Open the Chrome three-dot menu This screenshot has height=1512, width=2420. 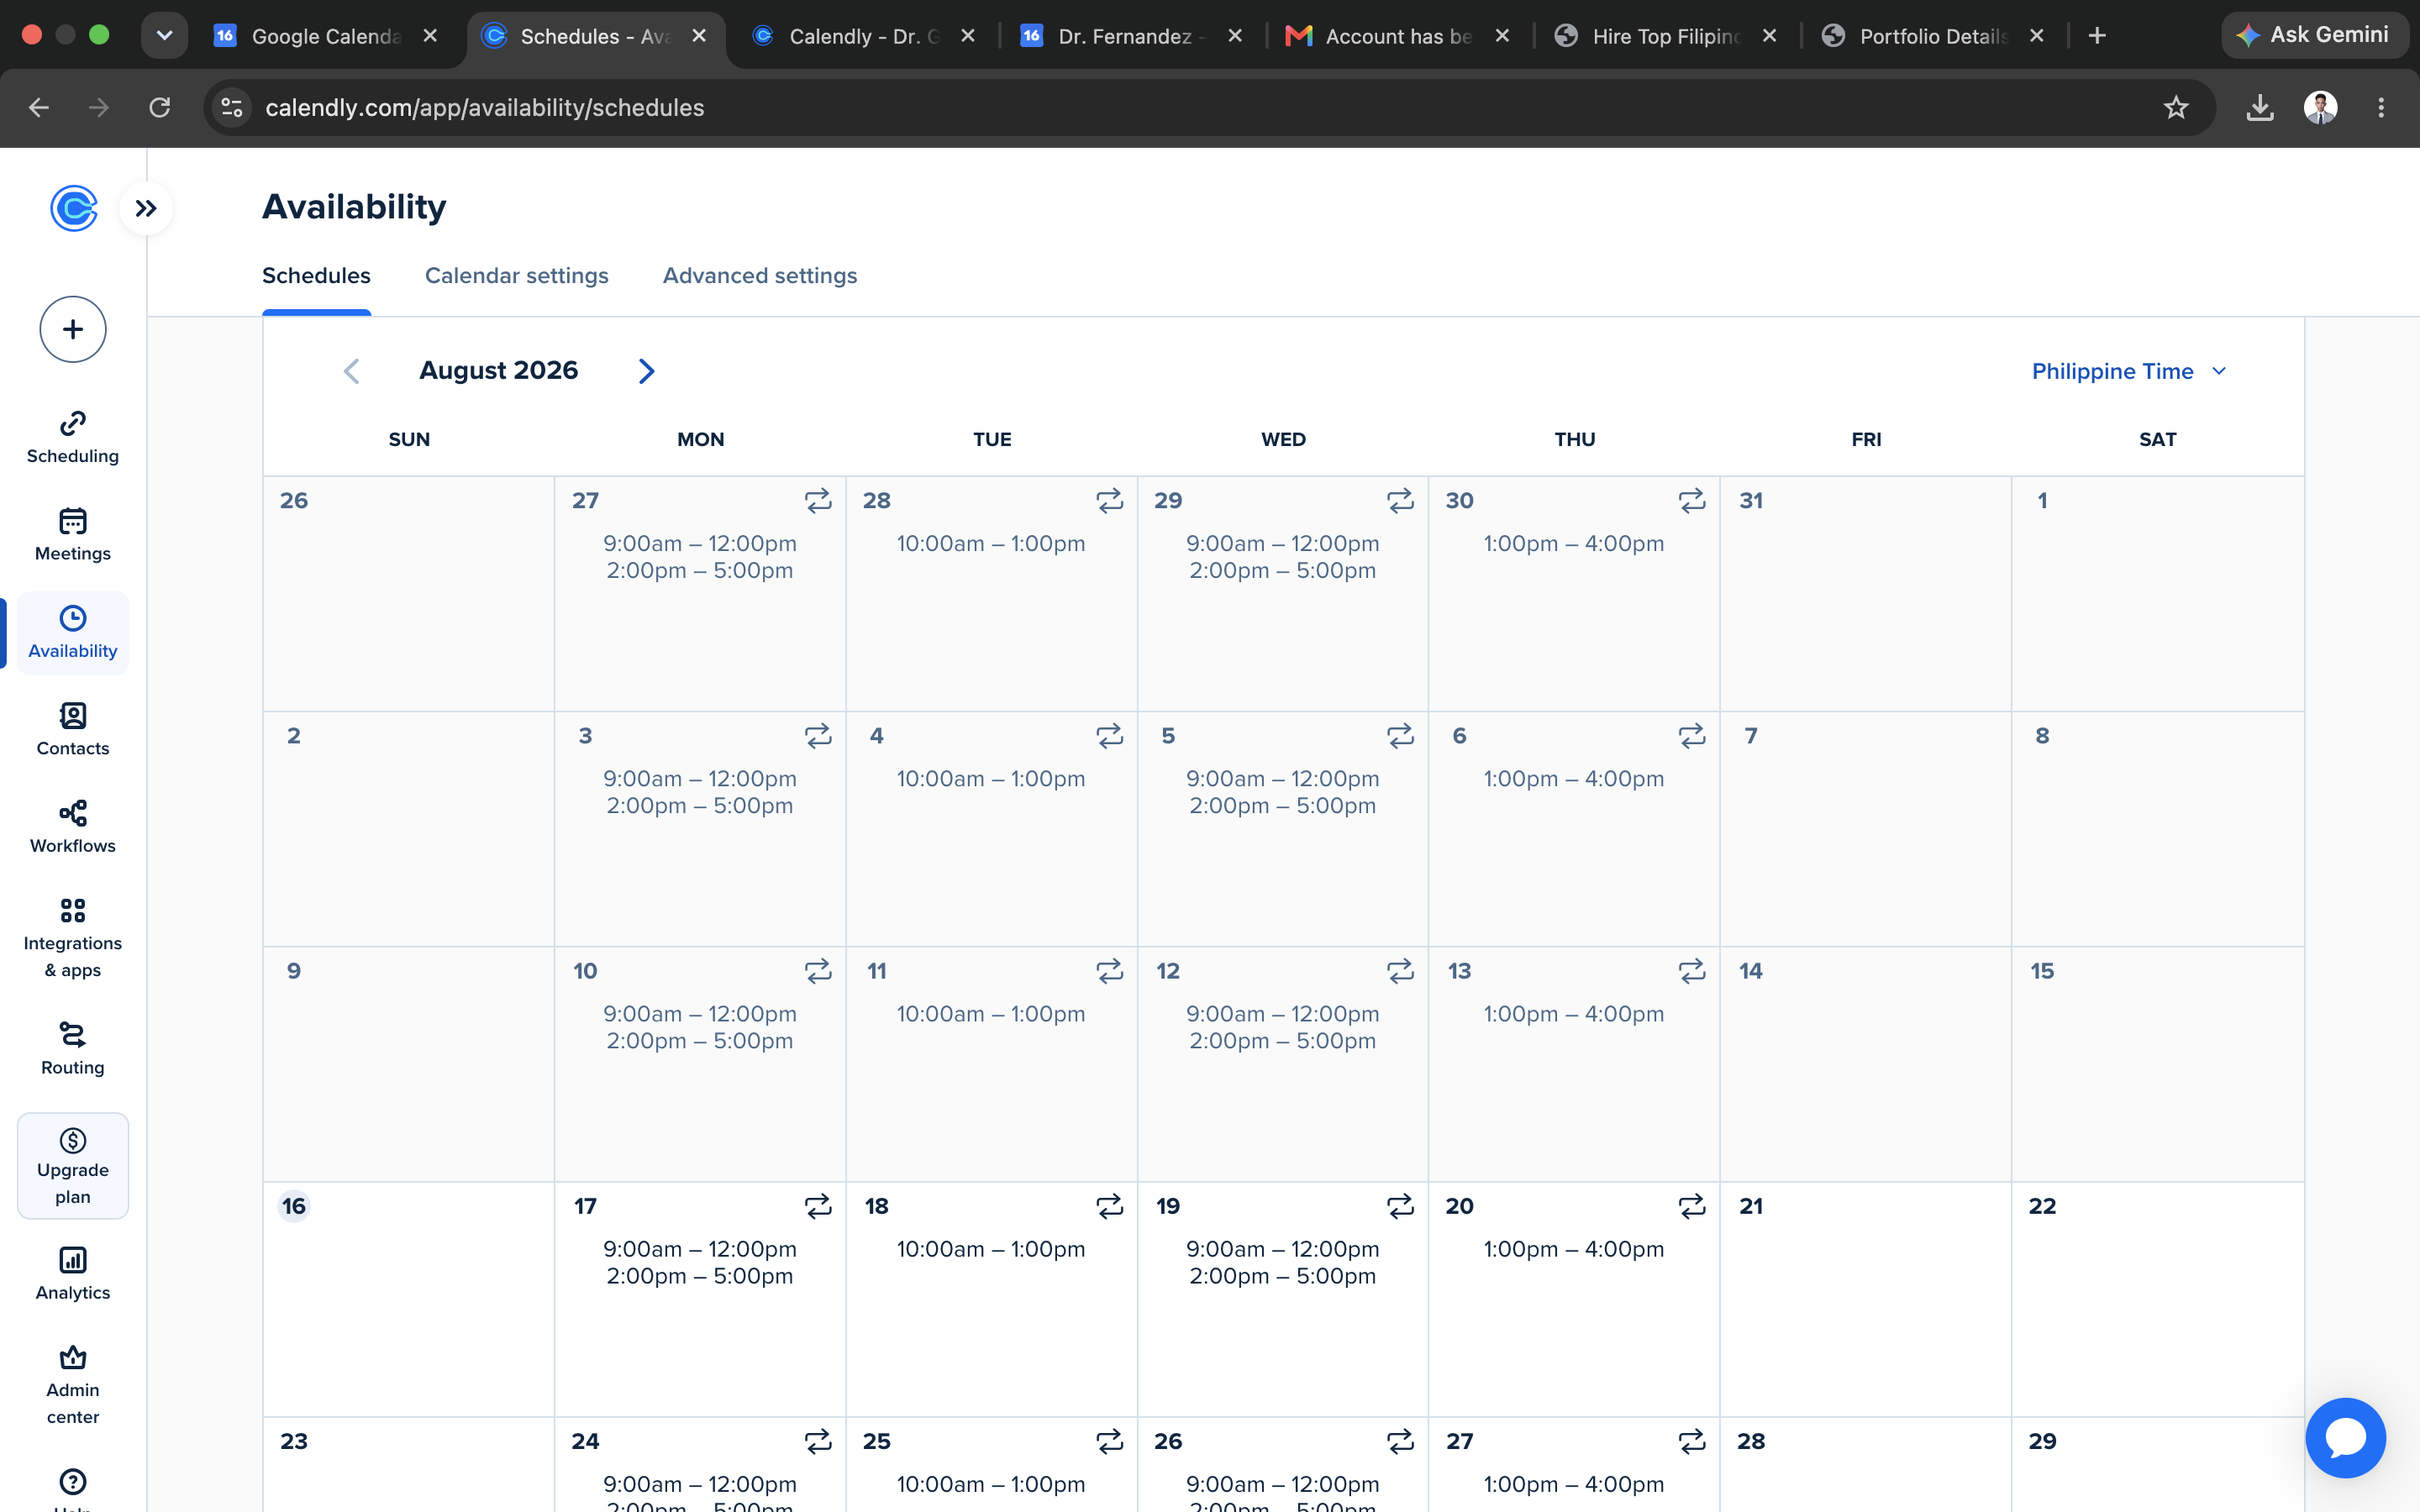tap(2381, 108)
